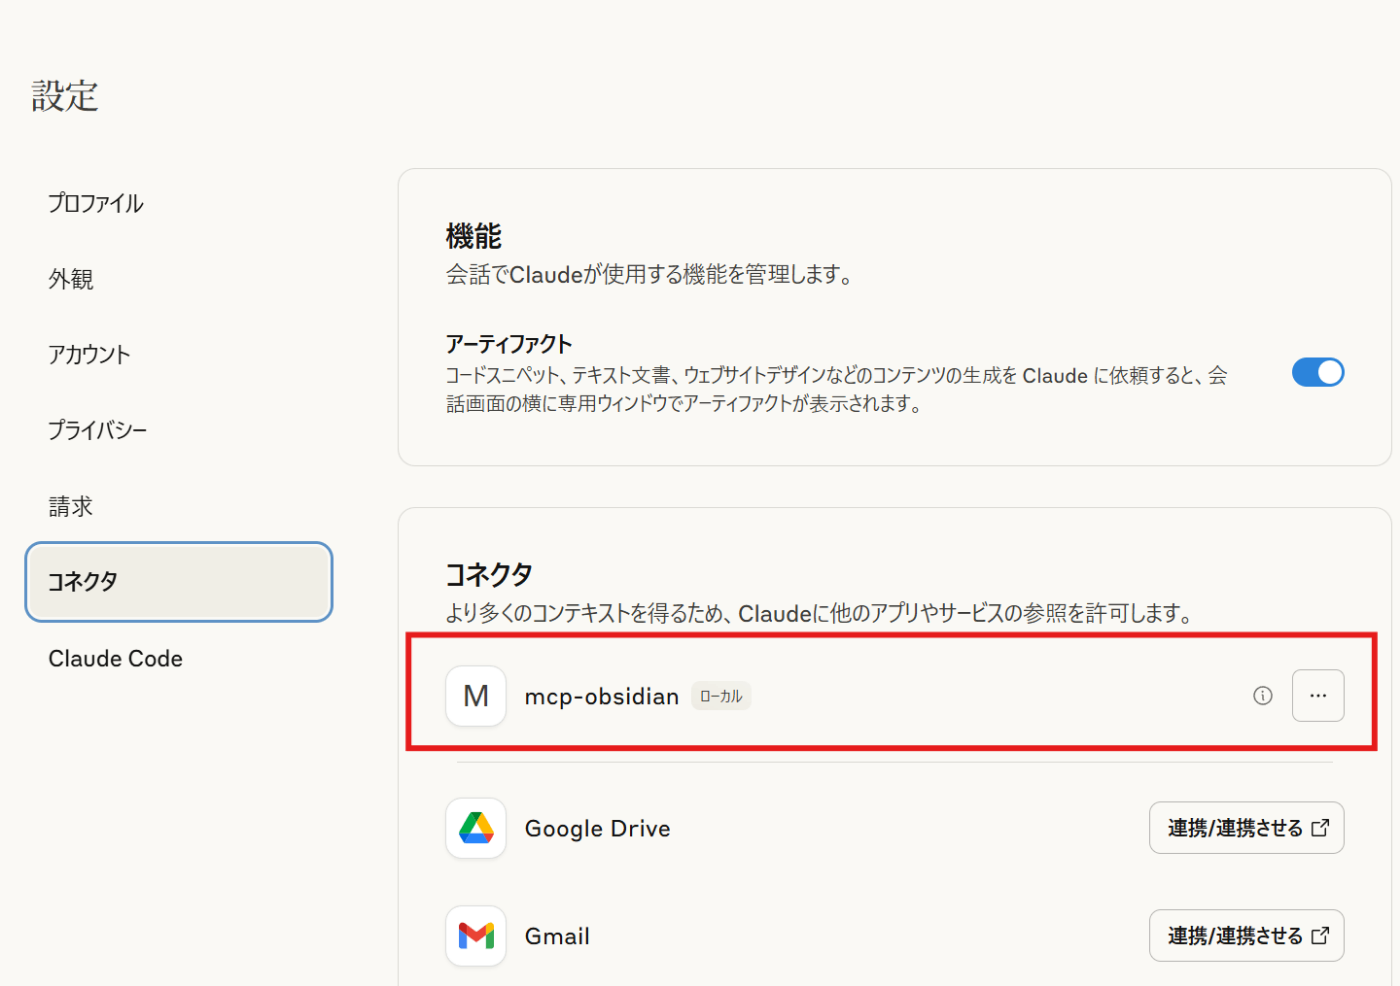The height and width of the screenshot is (986, 1400).
Task: Click the 機能 section heading
Action: point(474,236)
